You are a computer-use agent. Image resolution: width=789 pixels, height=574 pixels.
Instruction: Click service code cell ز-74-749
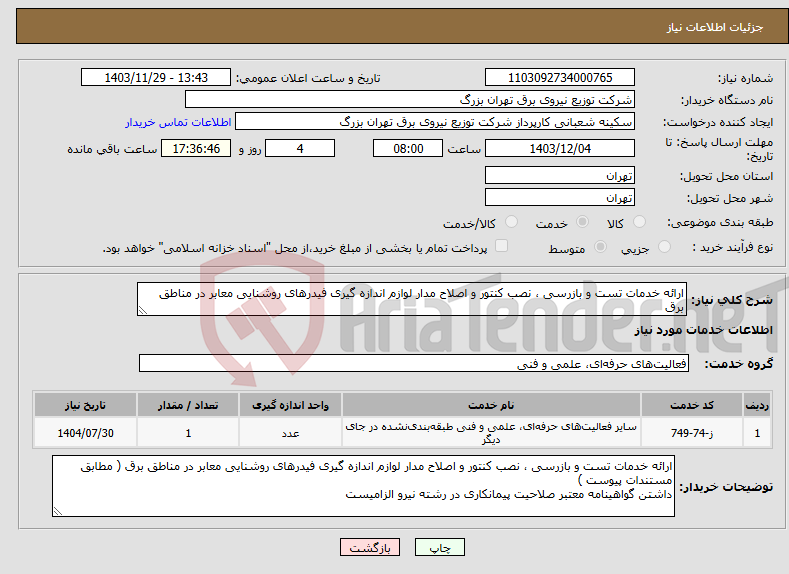(692, 433)
